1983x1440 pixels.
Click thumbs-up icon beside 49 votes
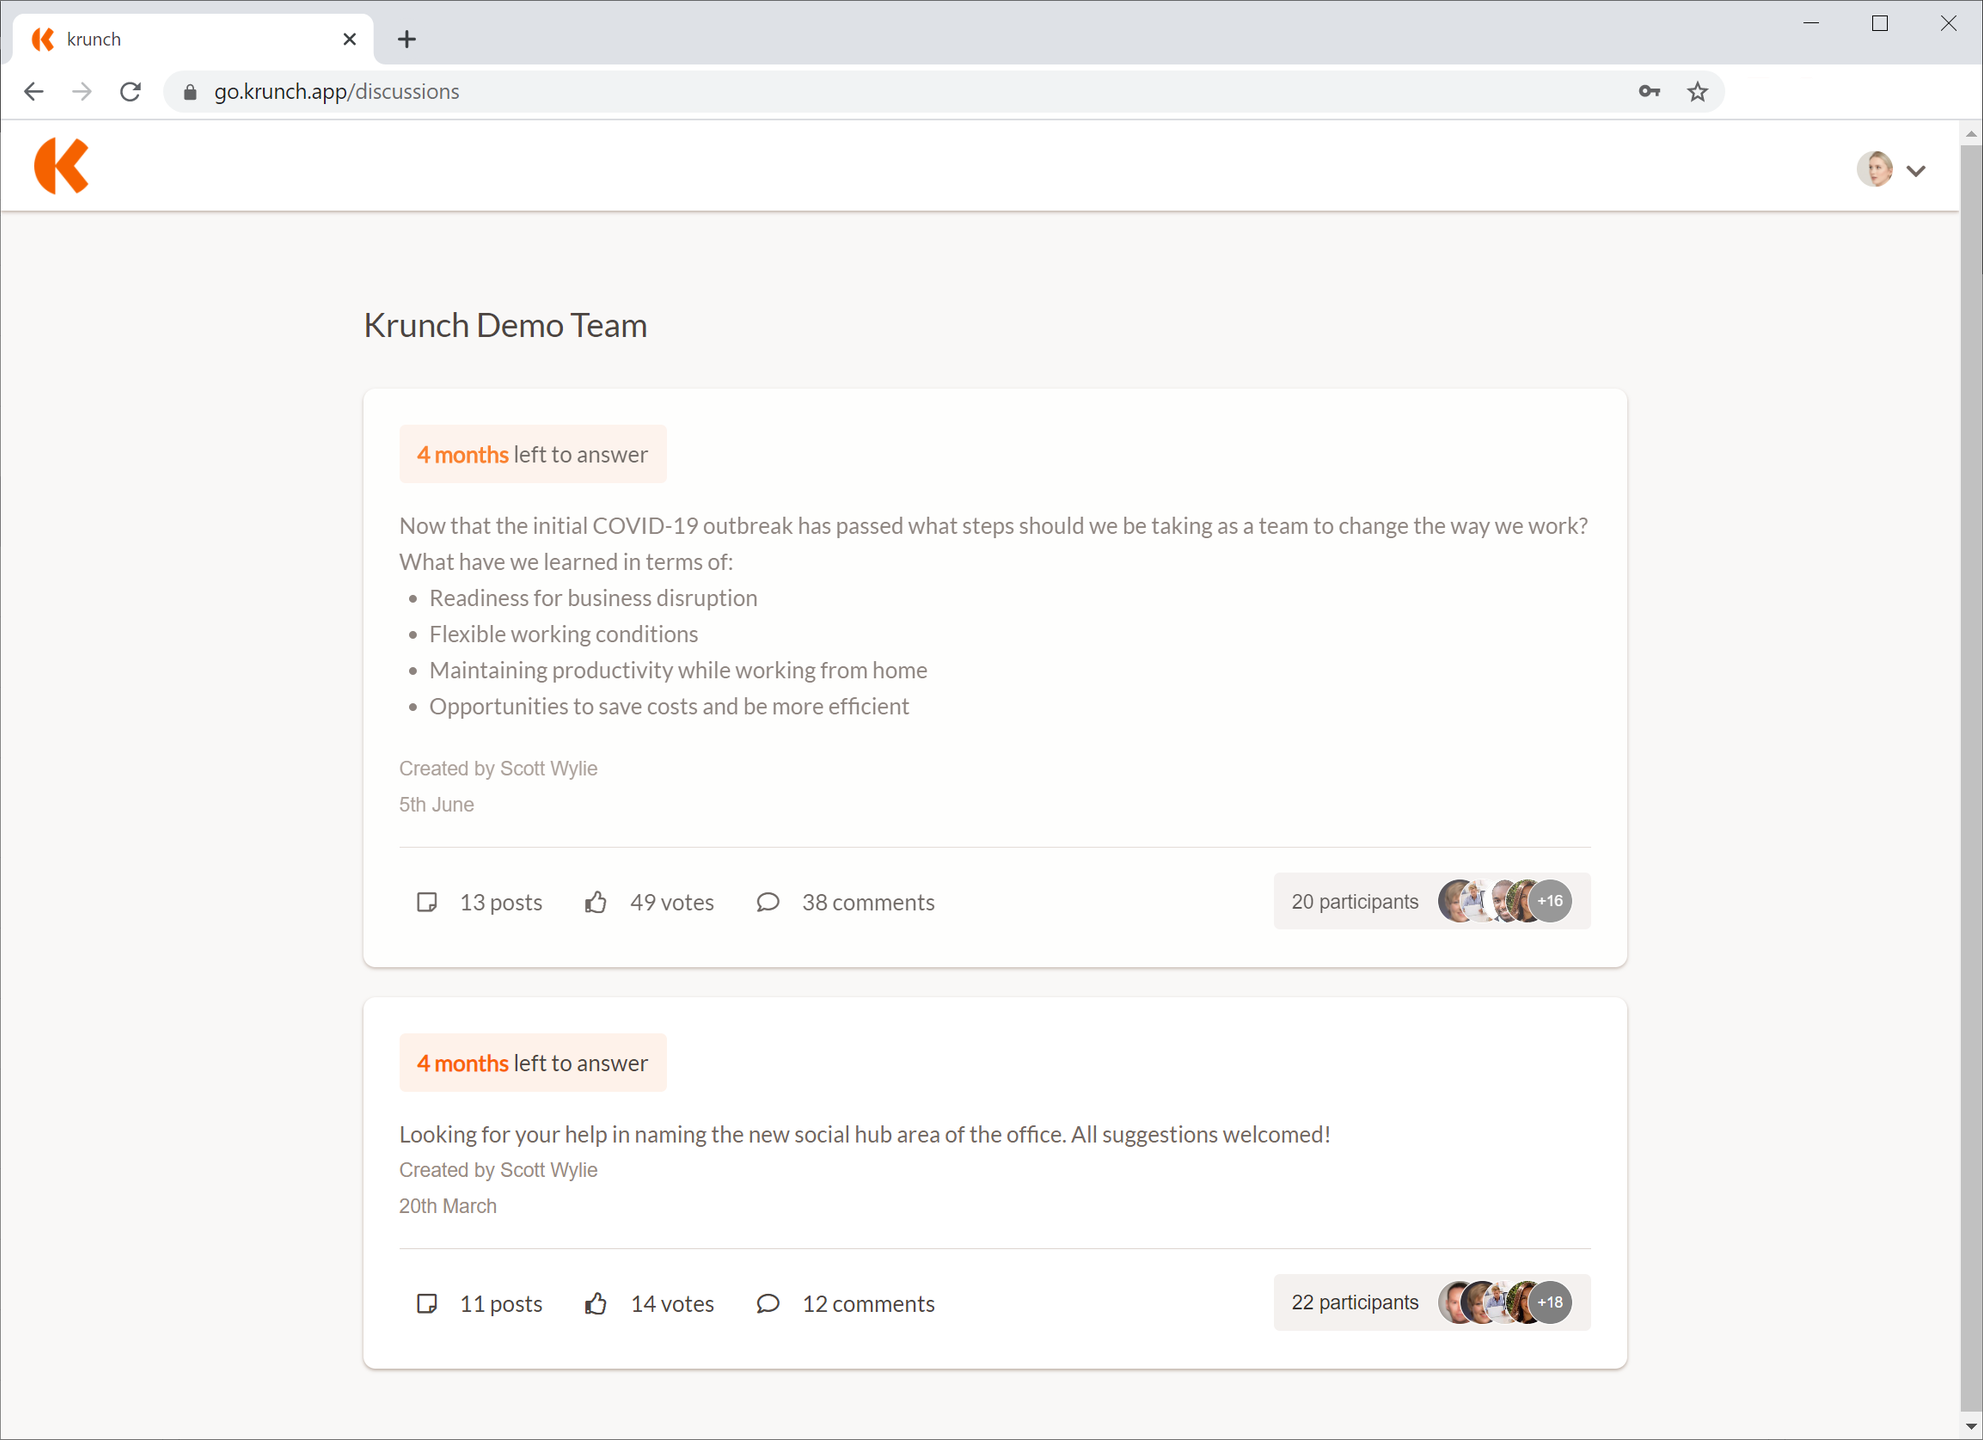tap(596, 902)
